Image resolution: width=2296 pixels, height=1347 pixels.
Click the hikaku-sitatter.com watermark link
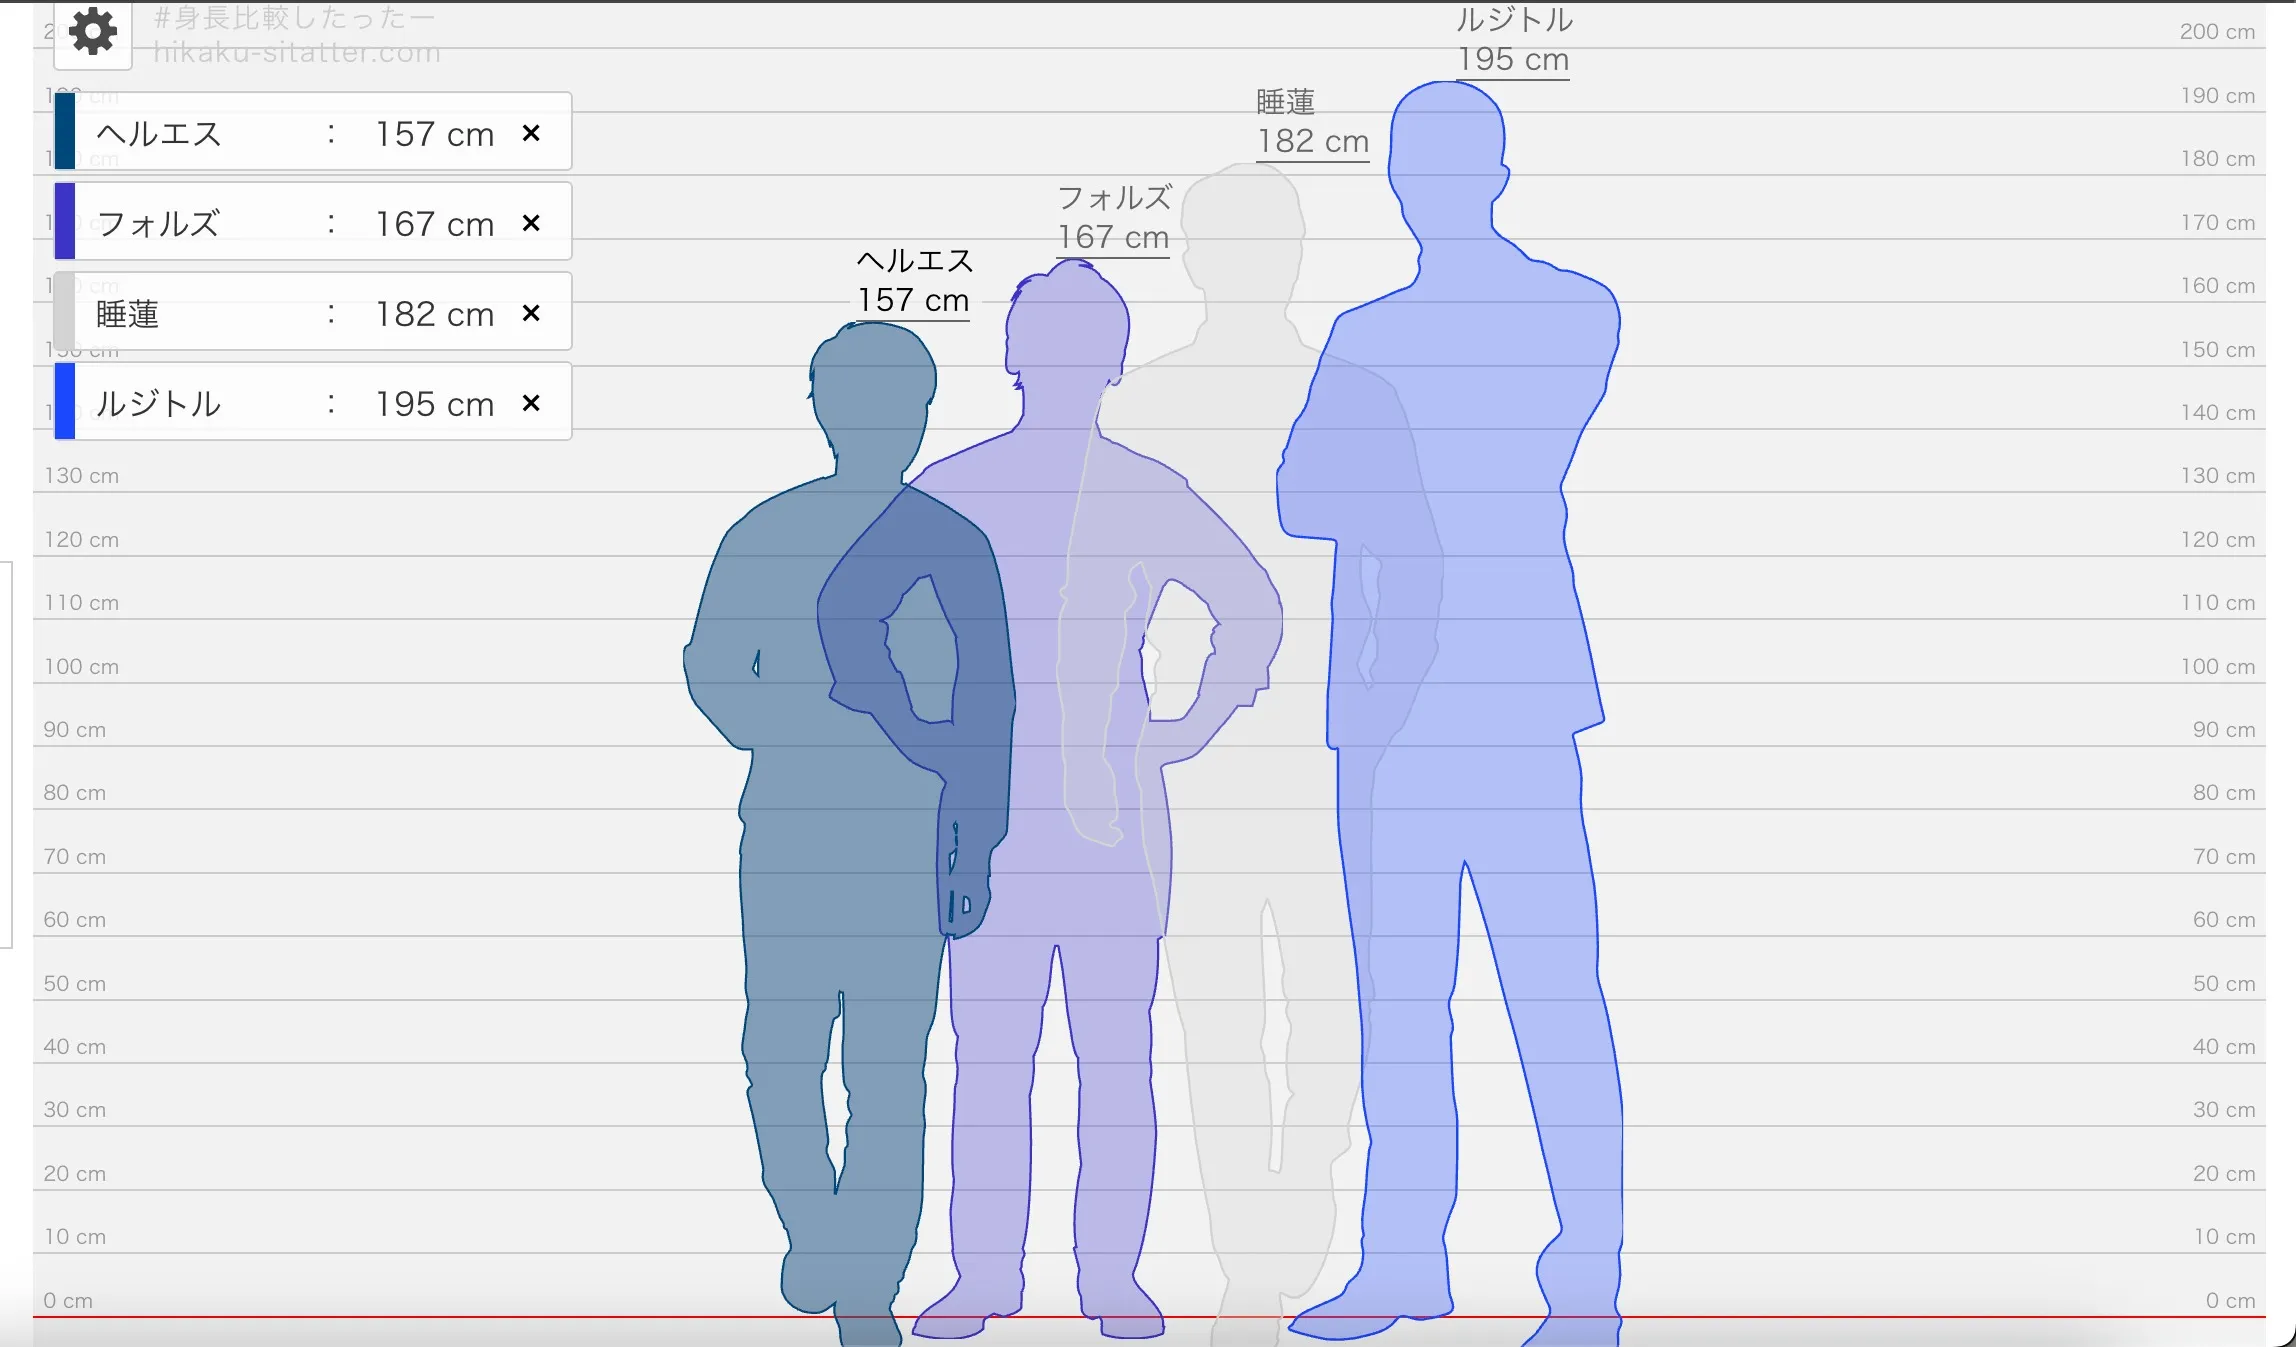tap(297, 53)
